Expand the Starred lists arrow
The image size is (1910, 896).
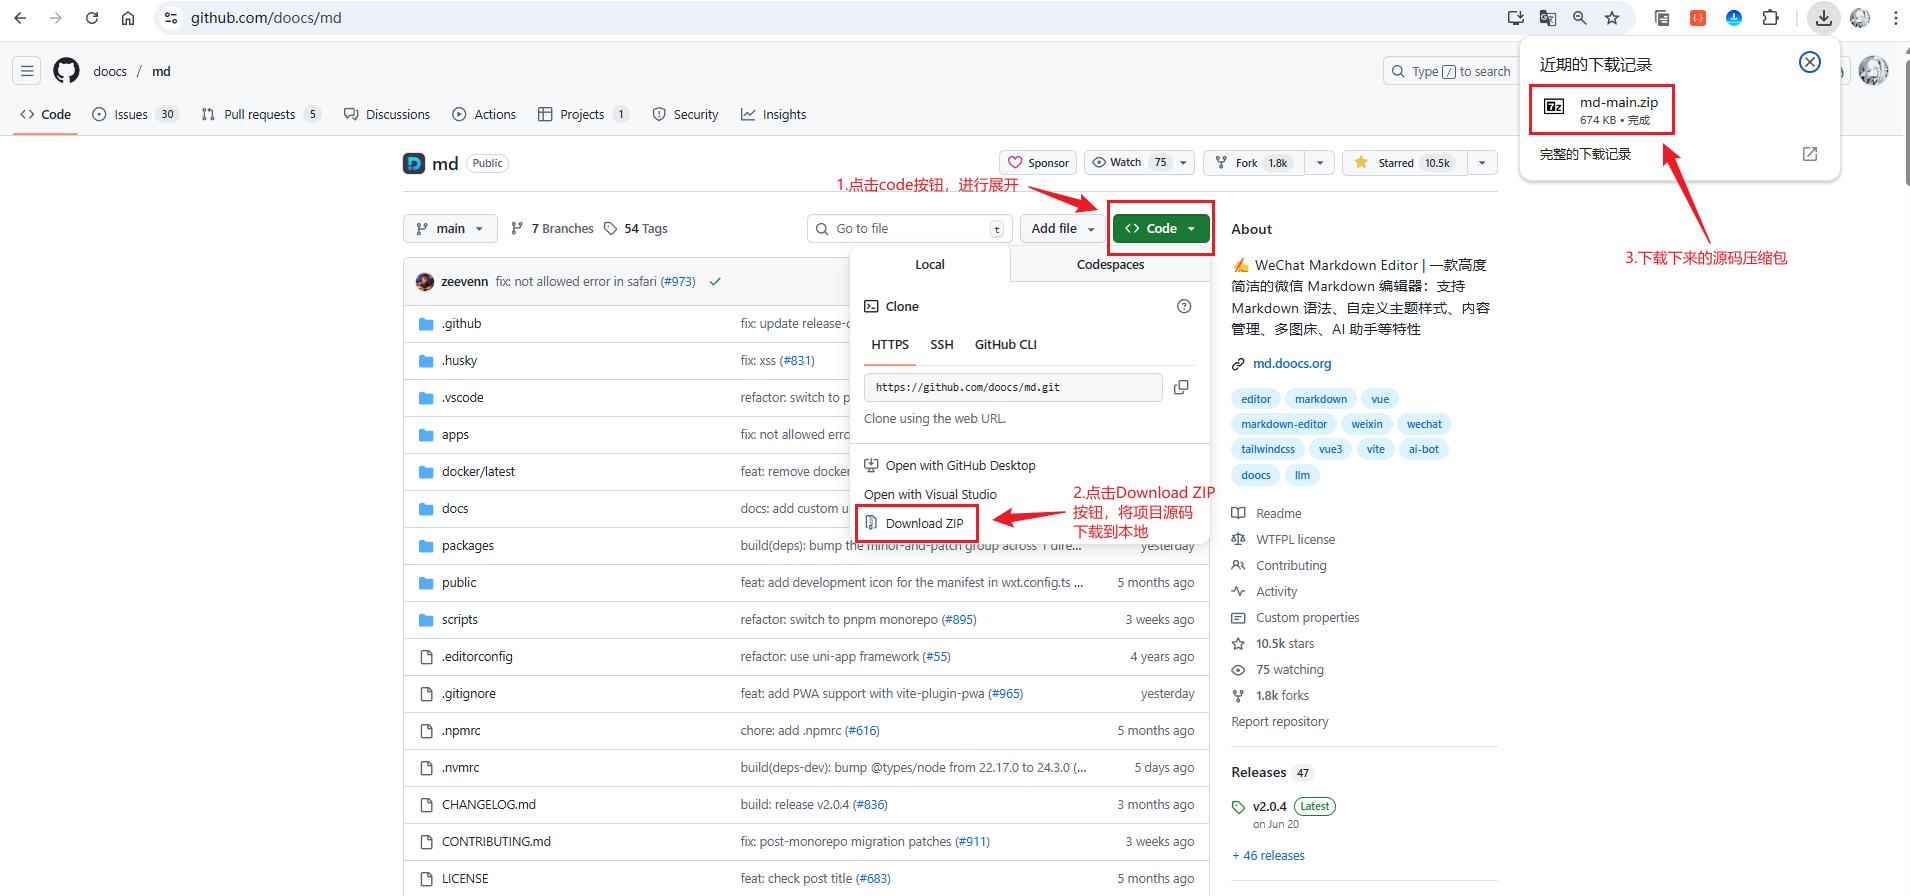coord(1482,163)
